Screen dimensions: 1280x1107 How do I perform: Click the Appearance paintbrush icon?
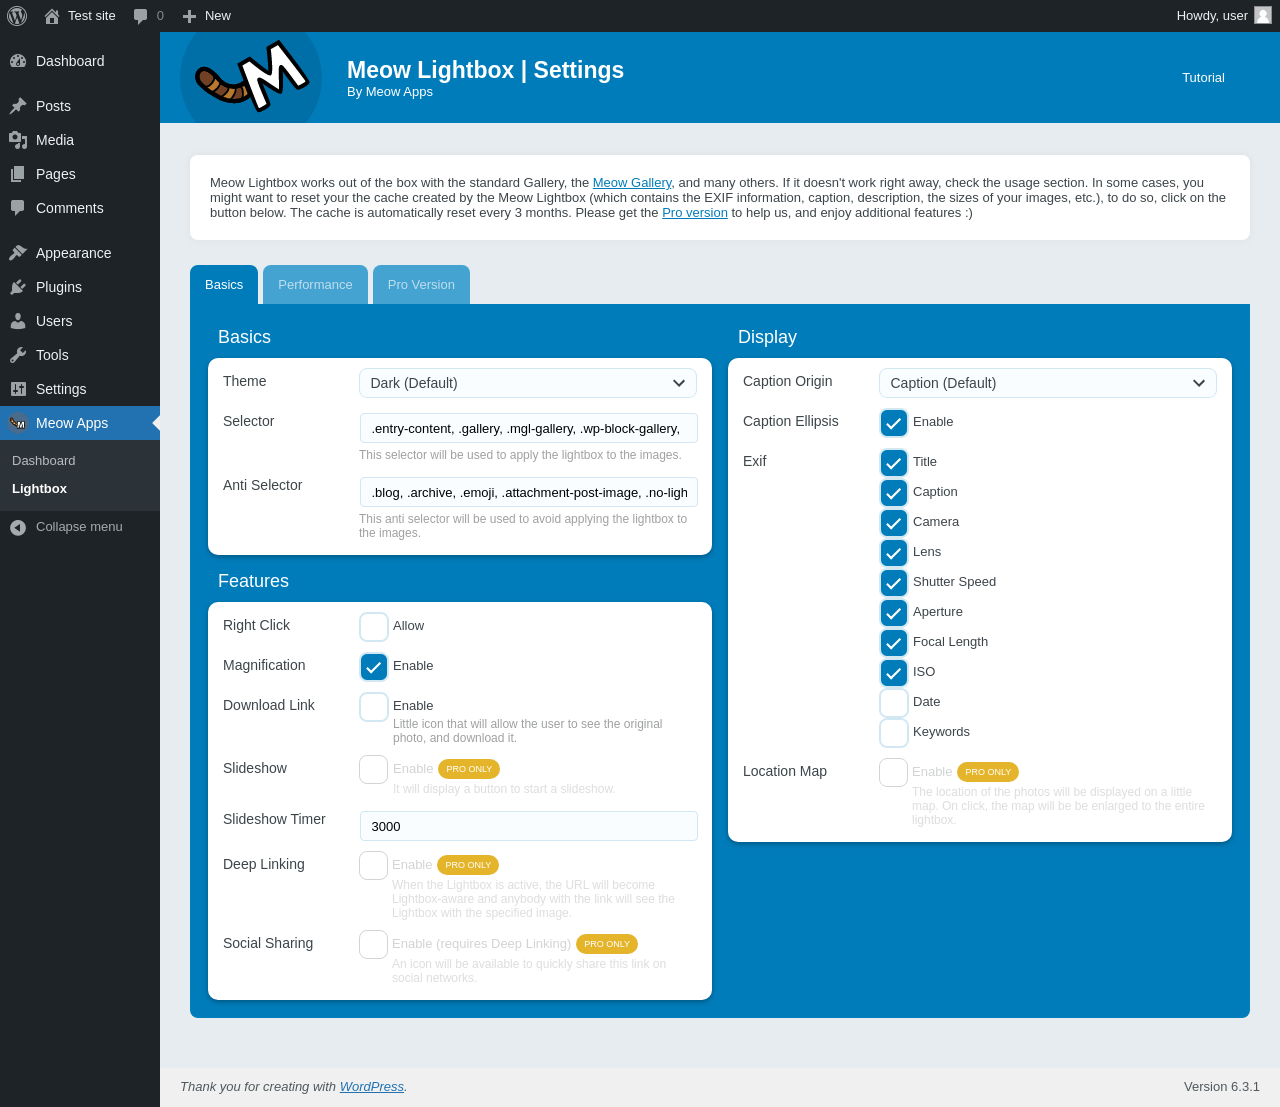point(18,253)
